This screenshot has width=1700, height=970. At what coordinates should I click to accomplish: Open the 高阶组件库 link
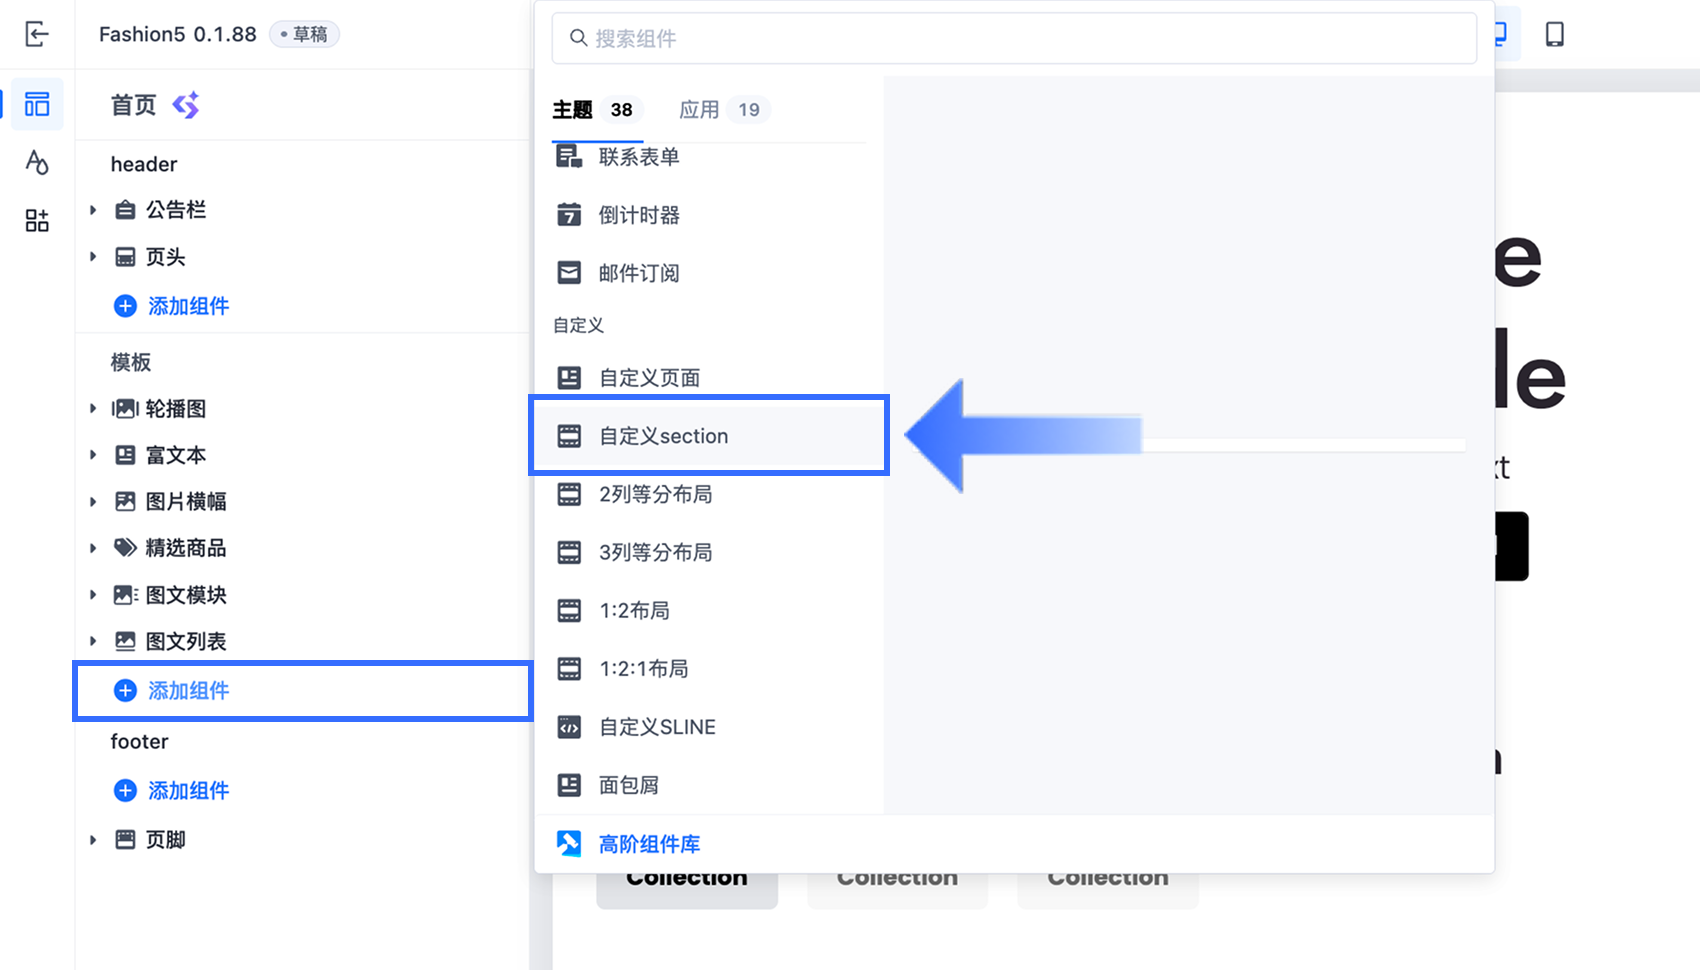649,844
